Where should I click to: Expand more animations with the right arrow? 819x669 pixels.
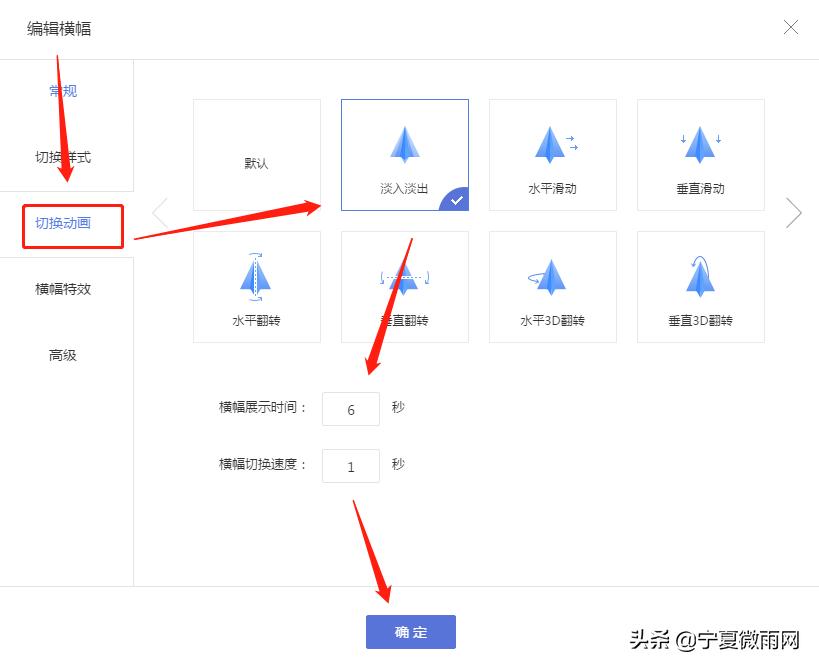[x=794, y=212]
